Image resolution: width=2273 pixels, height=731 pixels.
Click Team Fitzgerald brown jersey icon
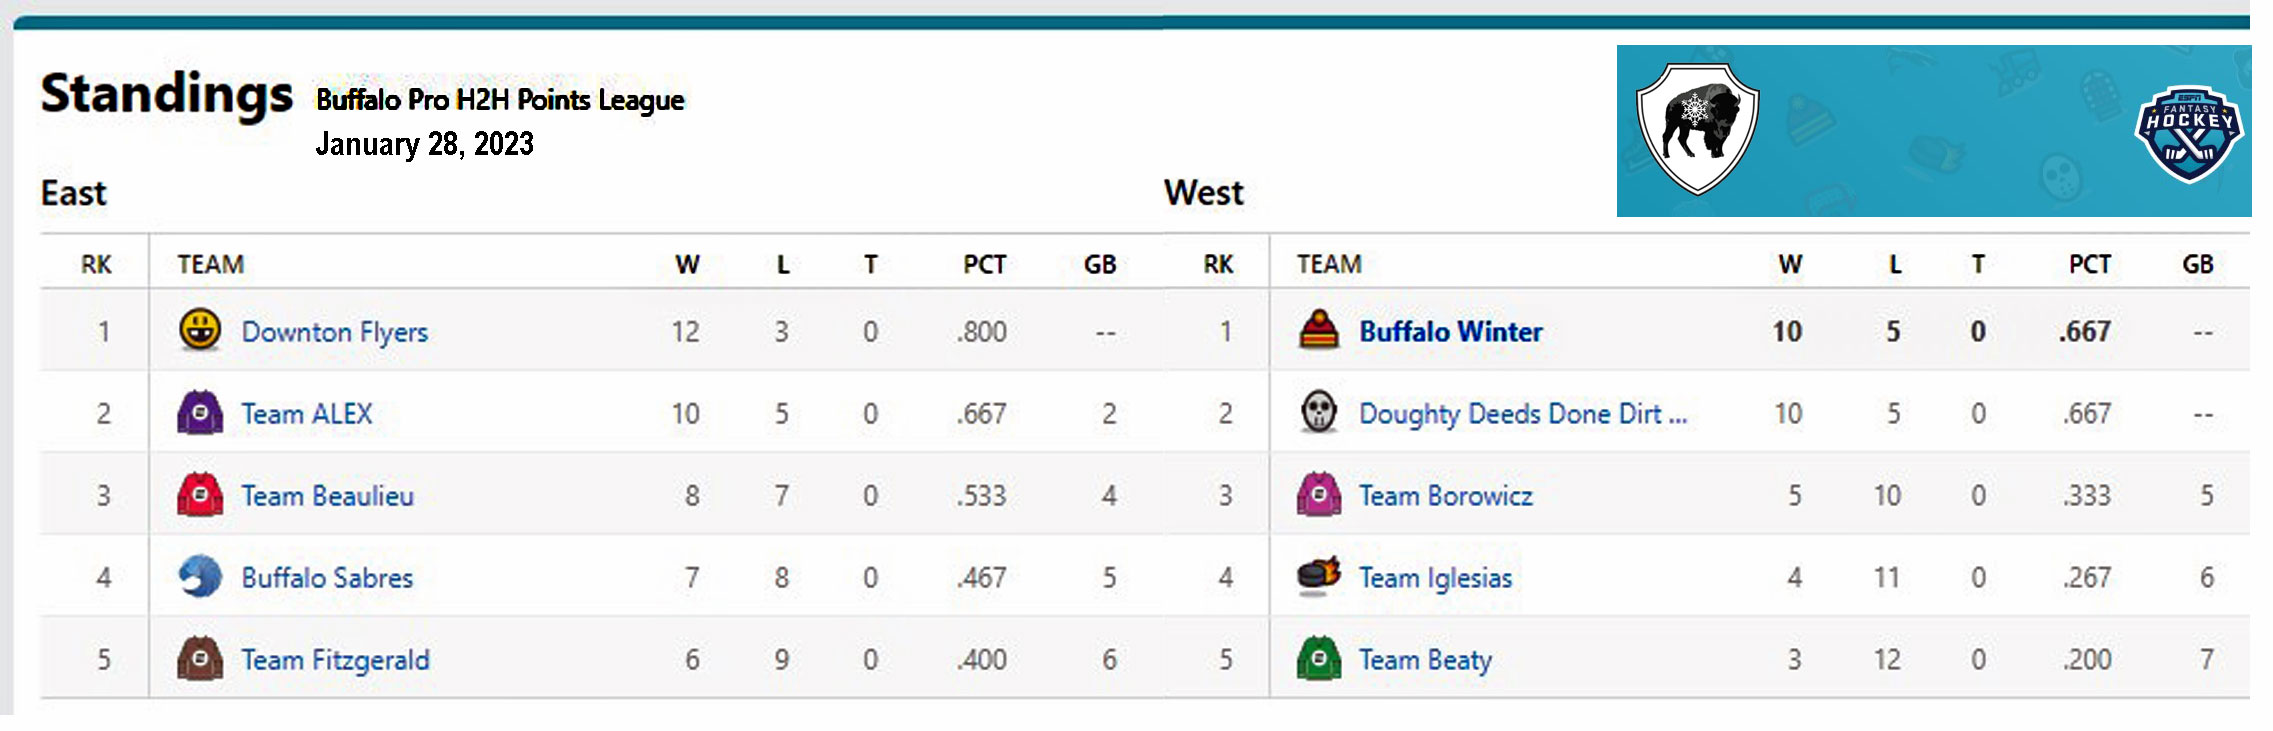pyautogui.click(x=199, y=658)
